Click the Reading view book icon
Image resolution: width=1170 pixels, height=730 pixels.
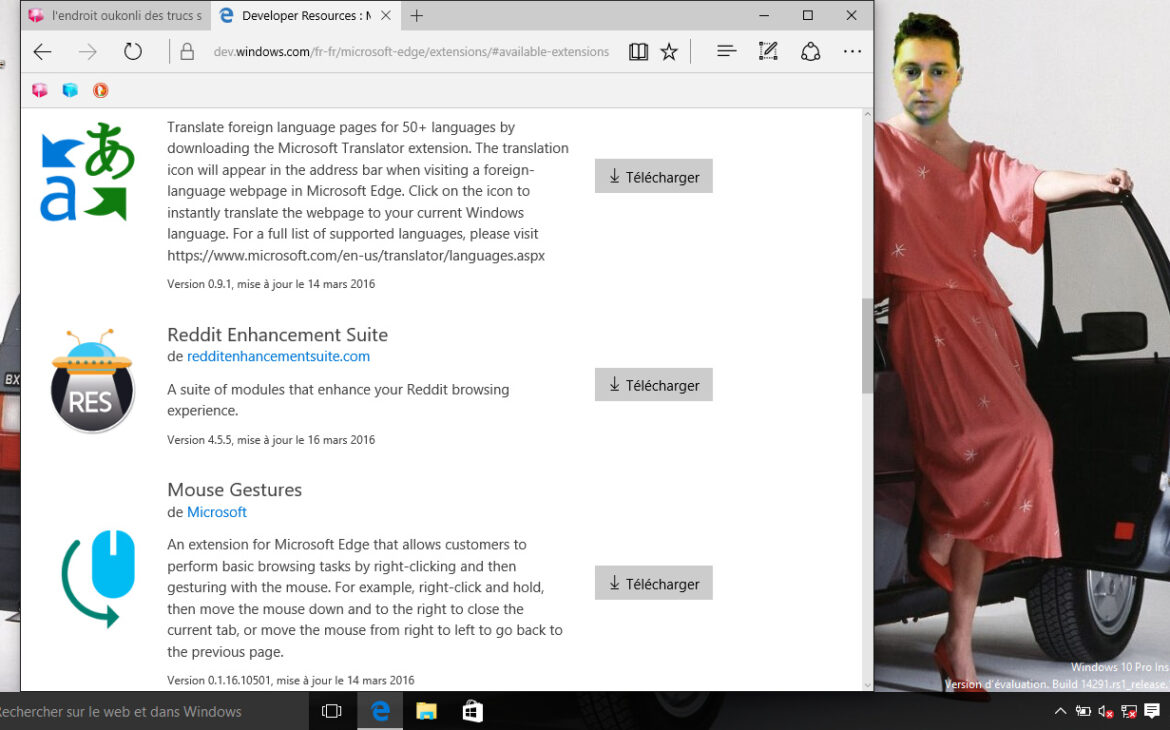click(638, 52)
